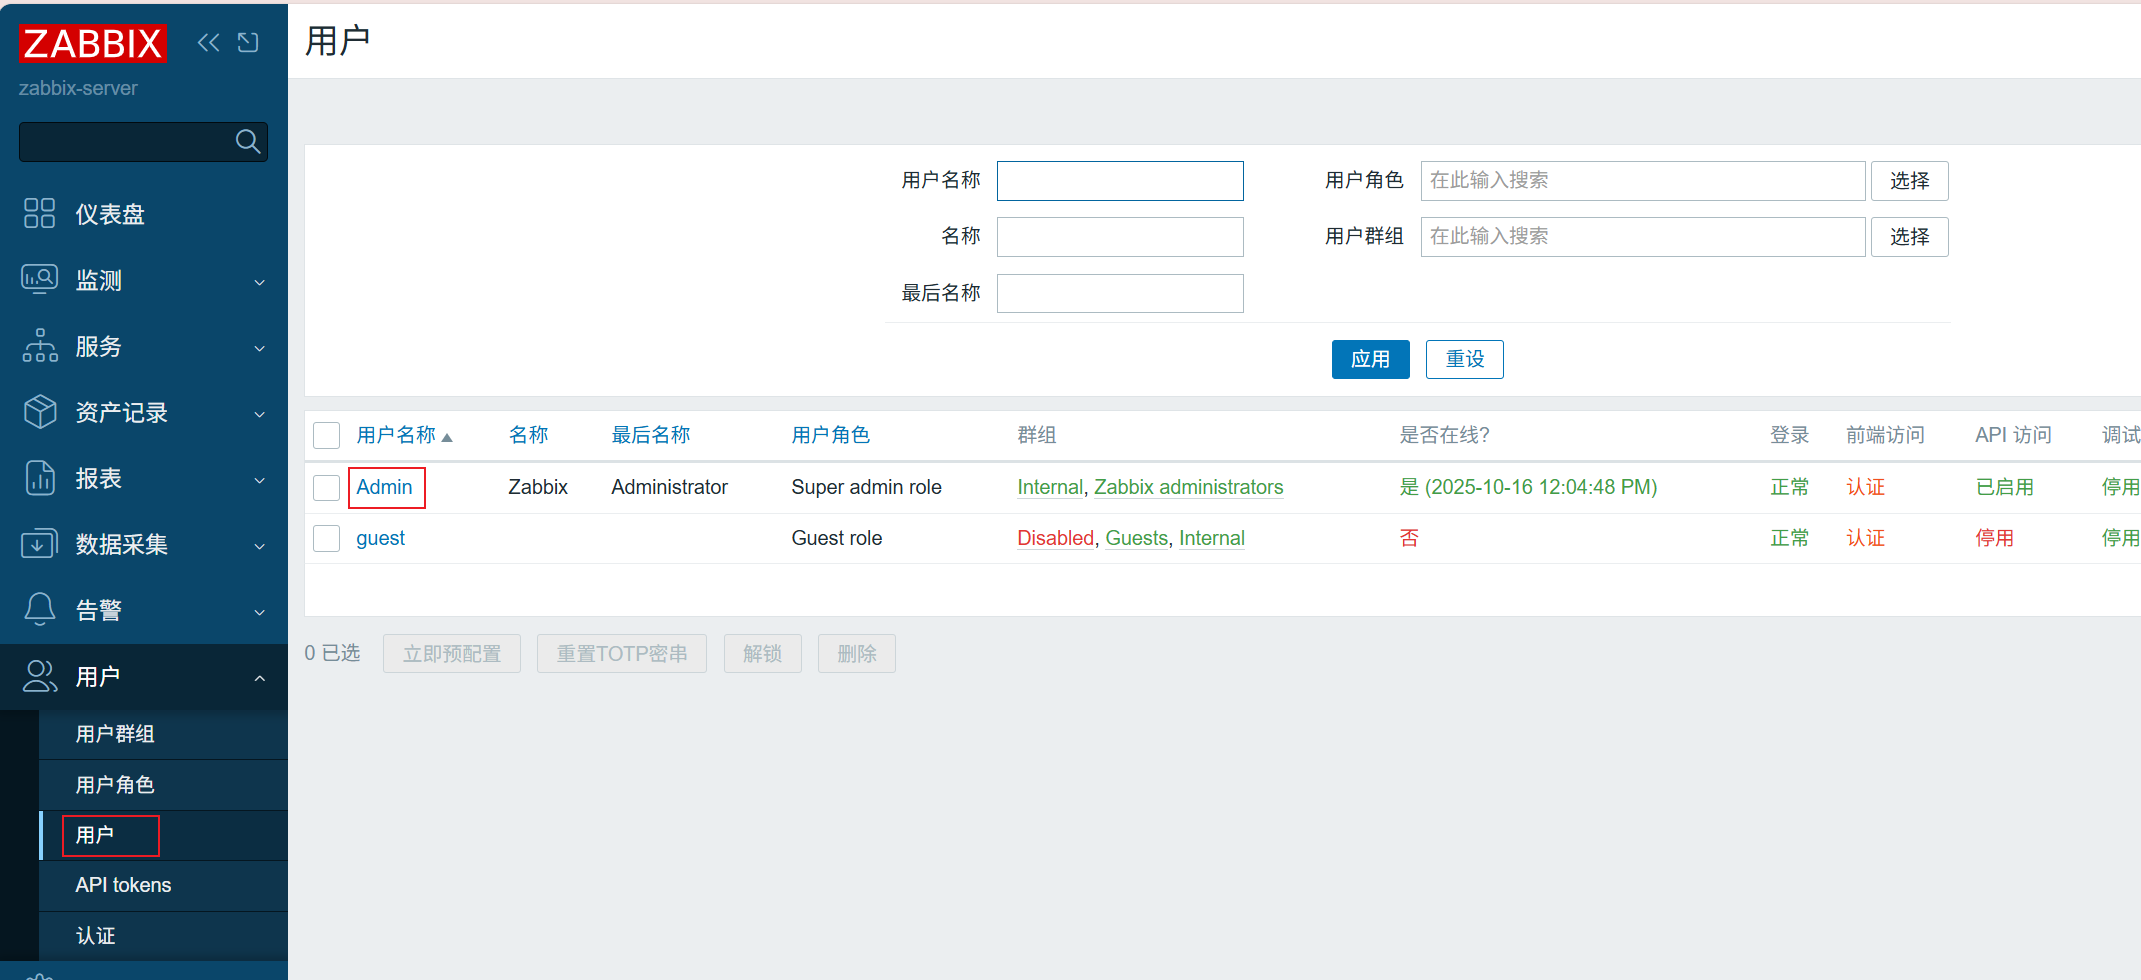
Task: Toggle the select-all users checkbox
Action: [326, 436]
